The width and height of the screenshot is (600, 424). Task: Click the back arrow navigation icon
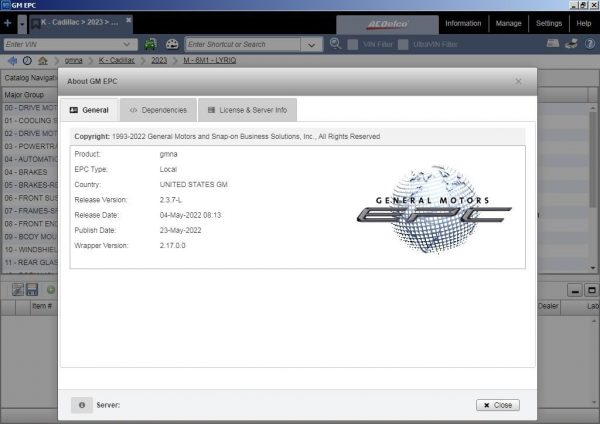tap(13, 60)
